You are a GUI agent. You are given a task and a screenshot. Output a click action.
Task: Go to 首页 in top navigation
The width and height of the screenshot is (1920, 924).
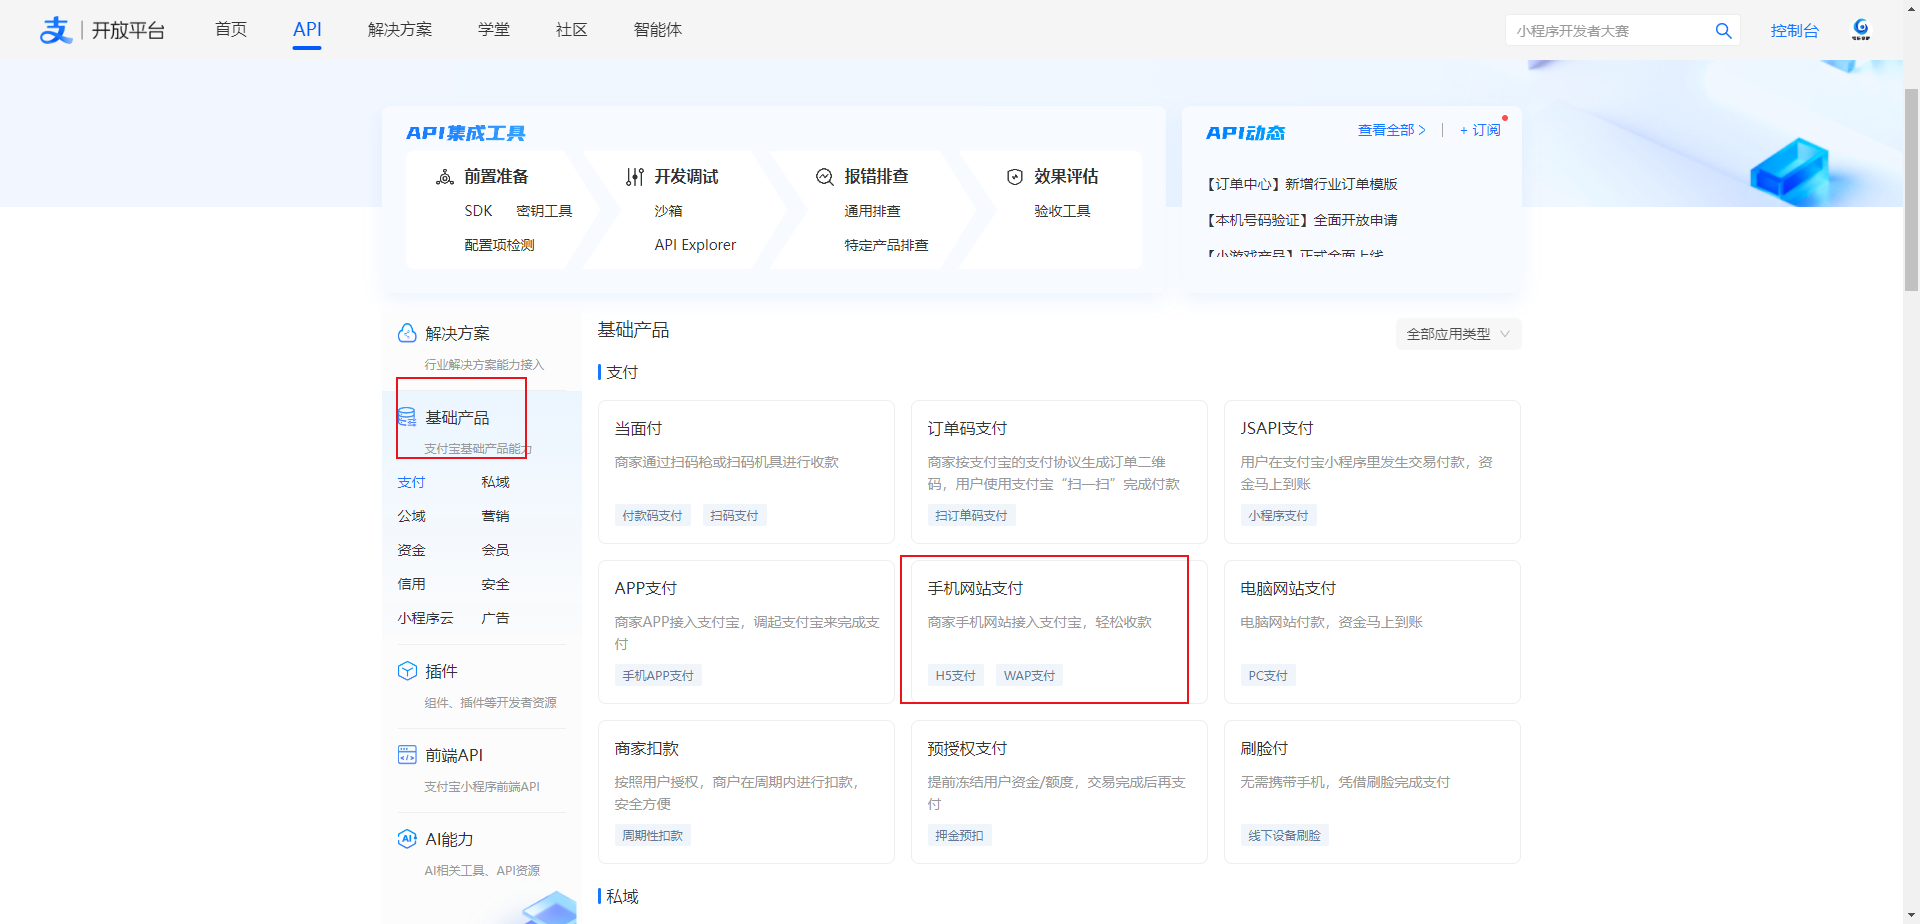click(231, 30)
